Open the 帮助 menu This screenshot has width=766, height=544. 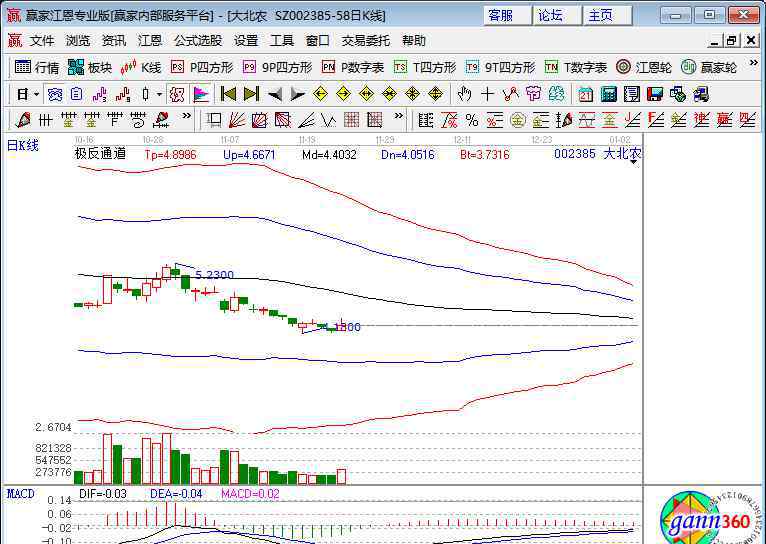(414, 41)
